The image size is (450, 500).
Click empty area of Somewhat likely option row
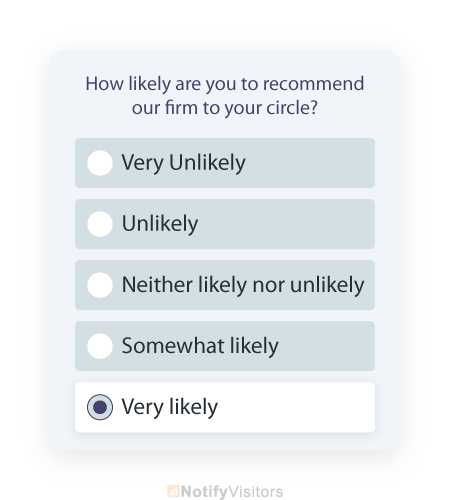click(x=327, y=346)
